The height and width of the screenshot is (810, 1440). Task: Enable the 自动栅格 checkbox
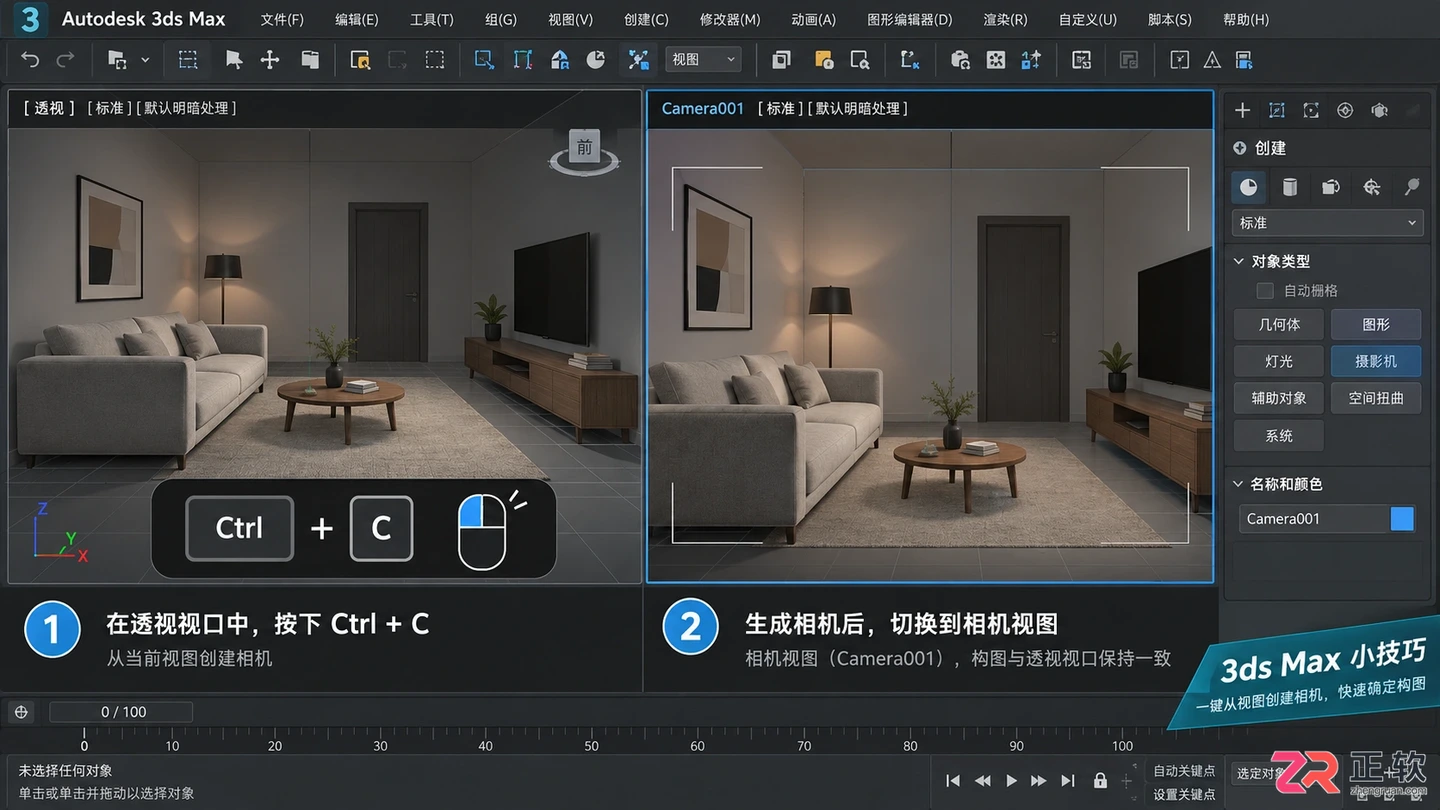[1265, 291]
